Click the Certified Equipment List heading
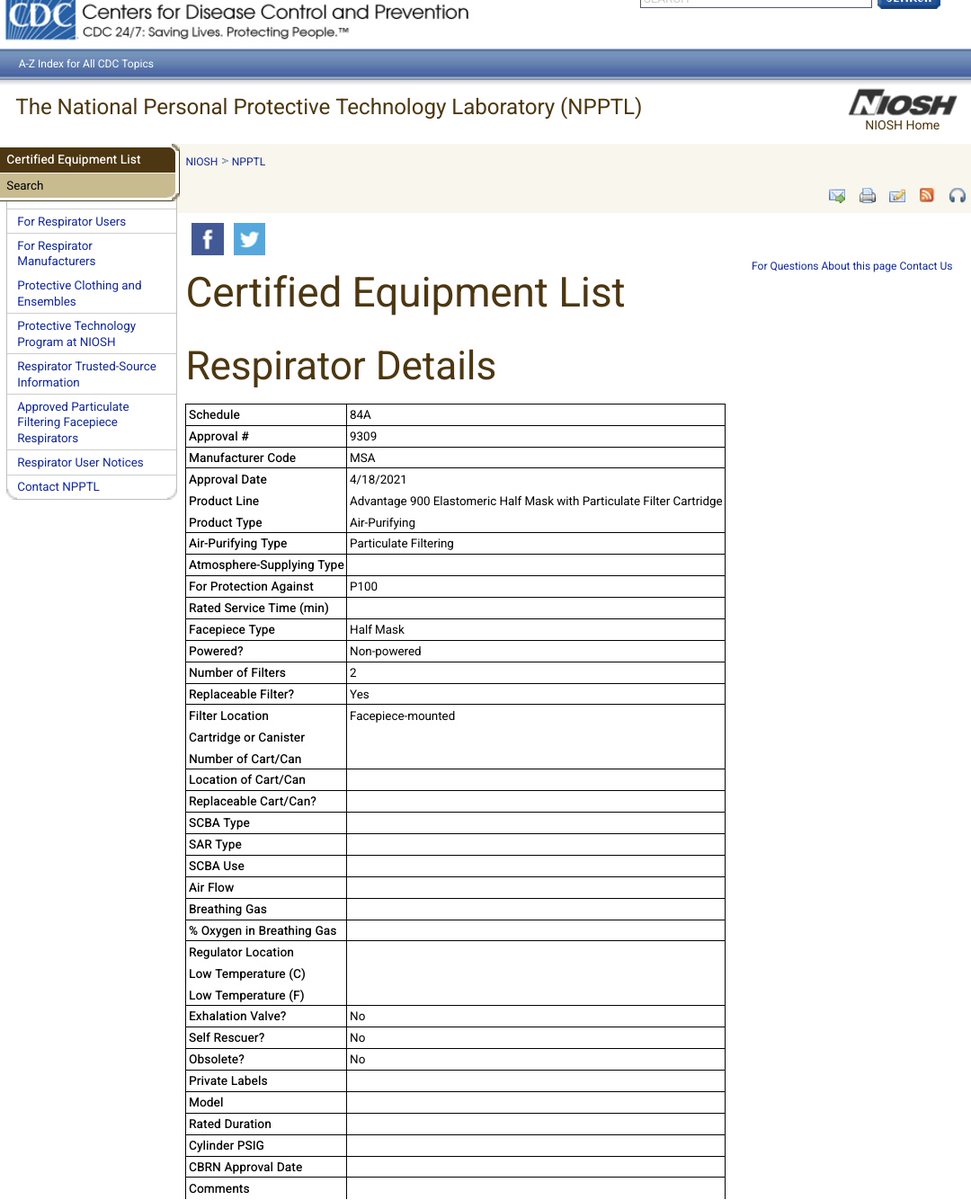This screenshot has width=971, height=1200. pyautogui.click(x=406, y=292)
